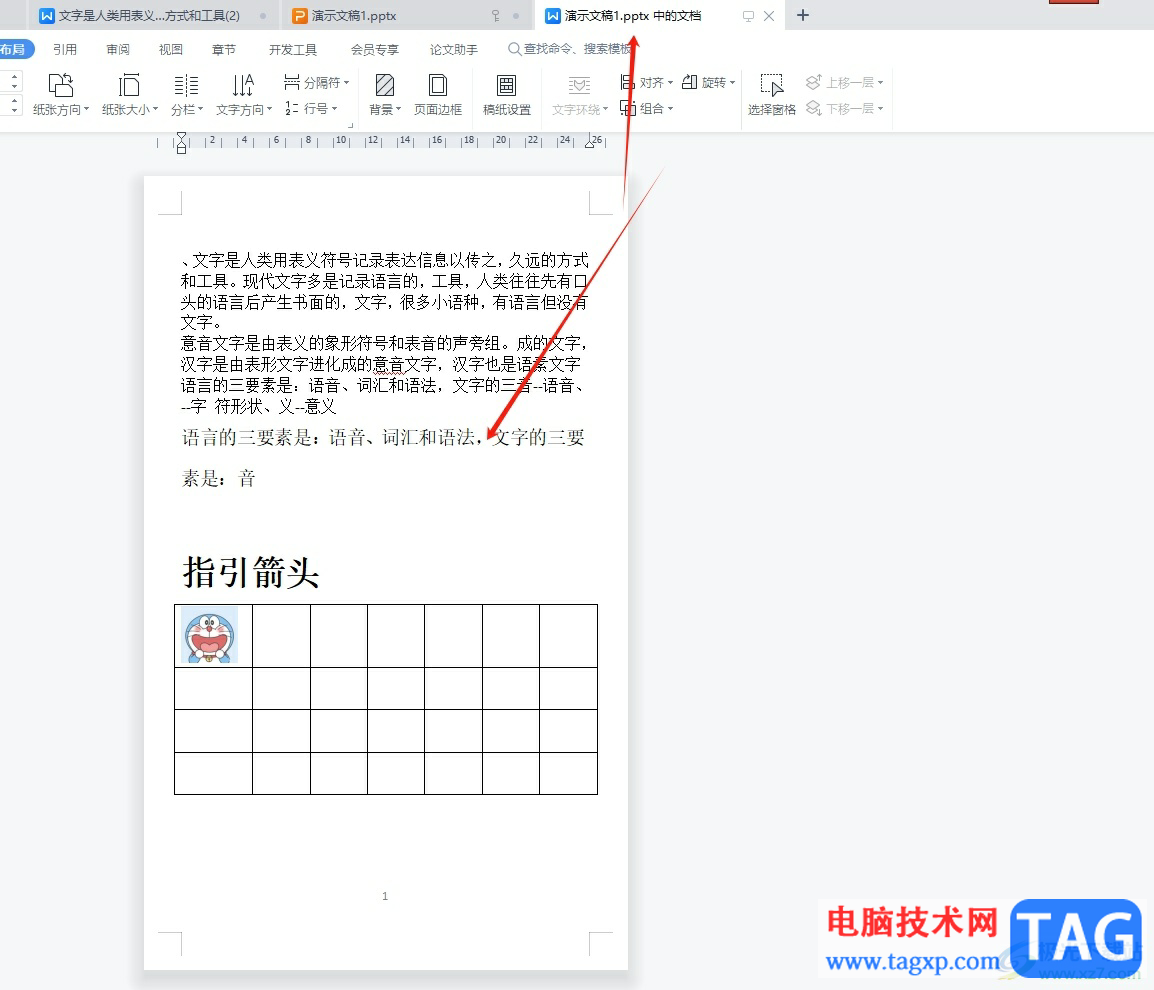Expand the columns (分栏) dropdown arrow
Screen dimensions: 1154x990
(200, 109)
